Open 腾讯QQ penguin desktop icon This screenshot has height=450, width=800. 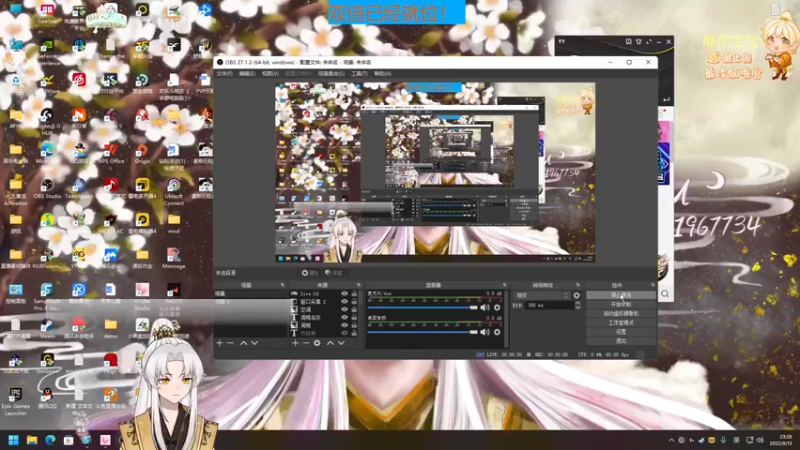tap(47, 398)
